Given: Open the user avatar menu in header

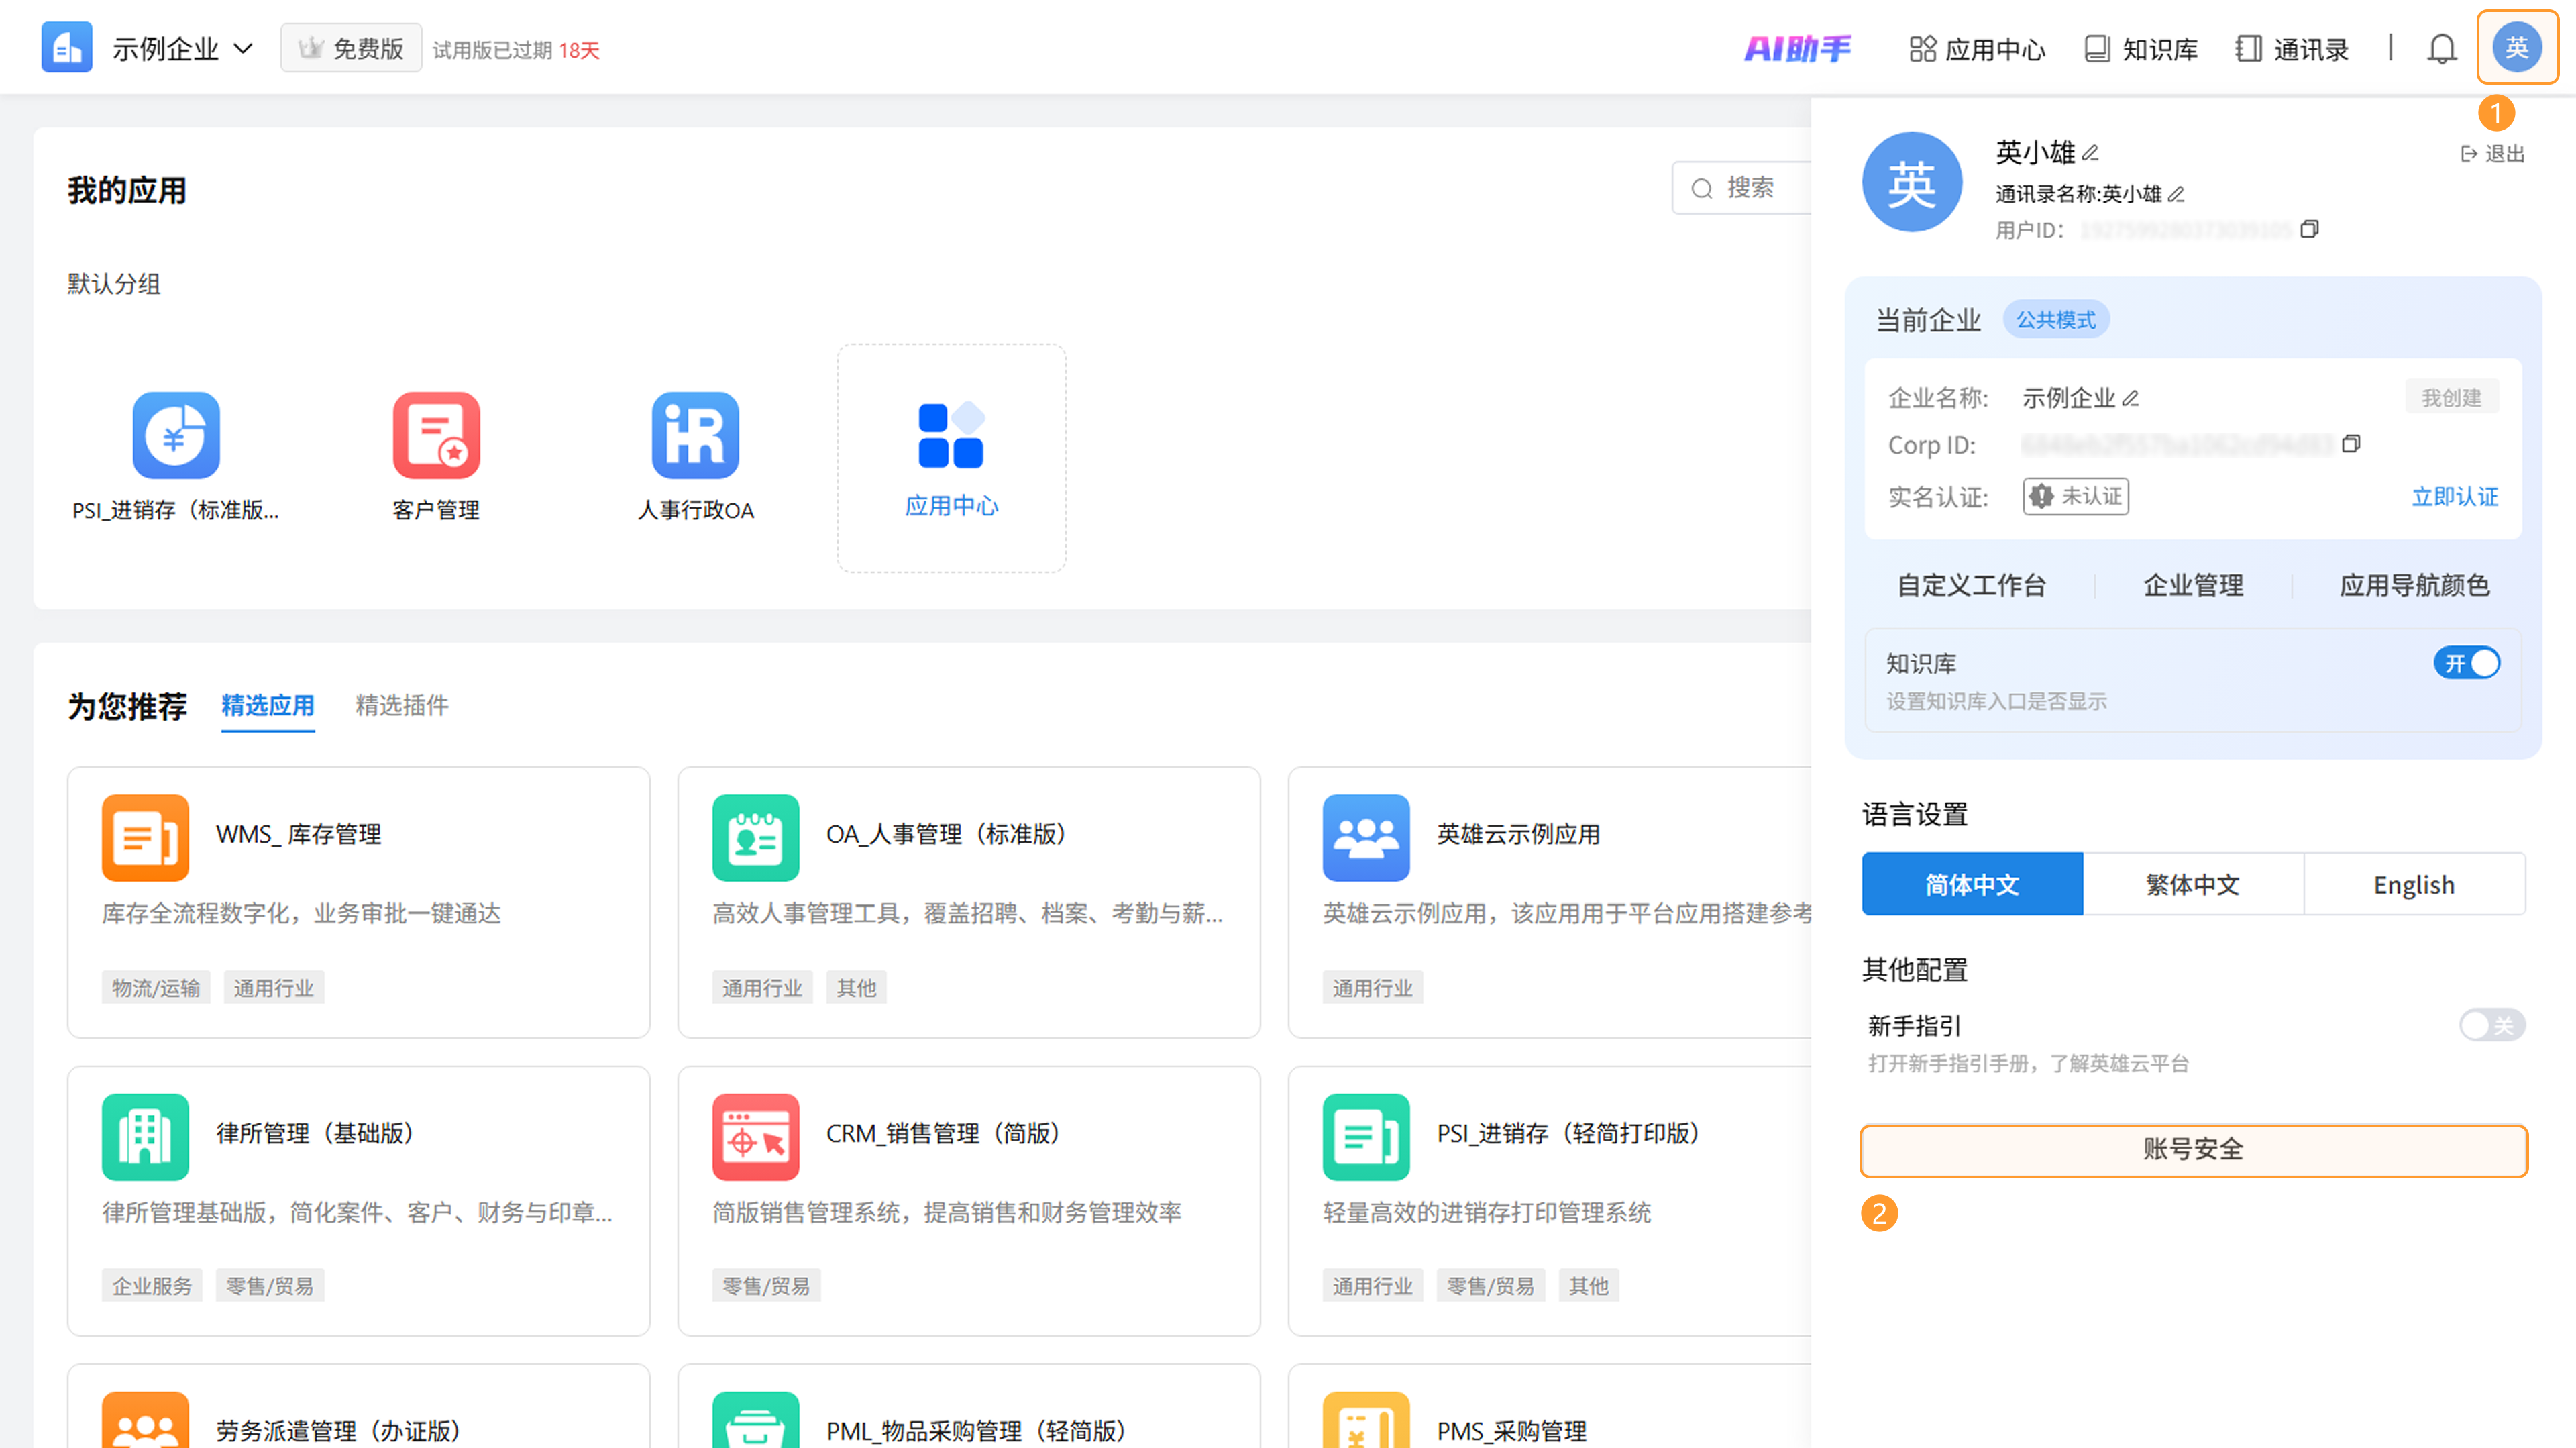Looking at the screenshot, I should coord(2516,47).
